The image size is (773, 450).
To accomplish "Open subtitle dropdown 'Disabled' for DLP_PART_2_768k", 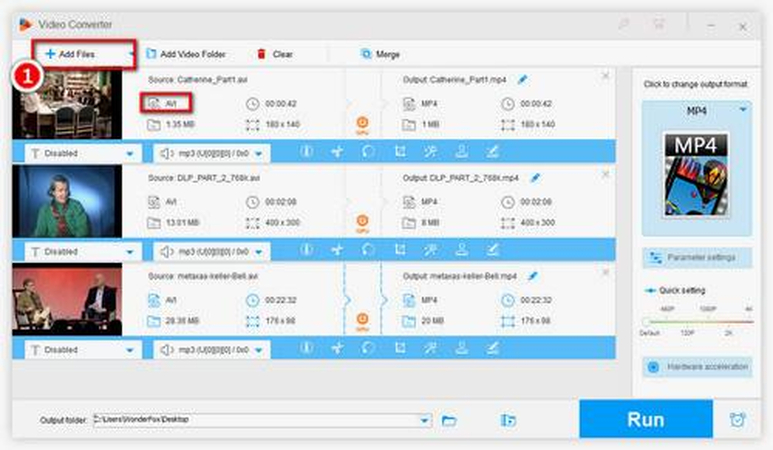I will tap(83, 251).
